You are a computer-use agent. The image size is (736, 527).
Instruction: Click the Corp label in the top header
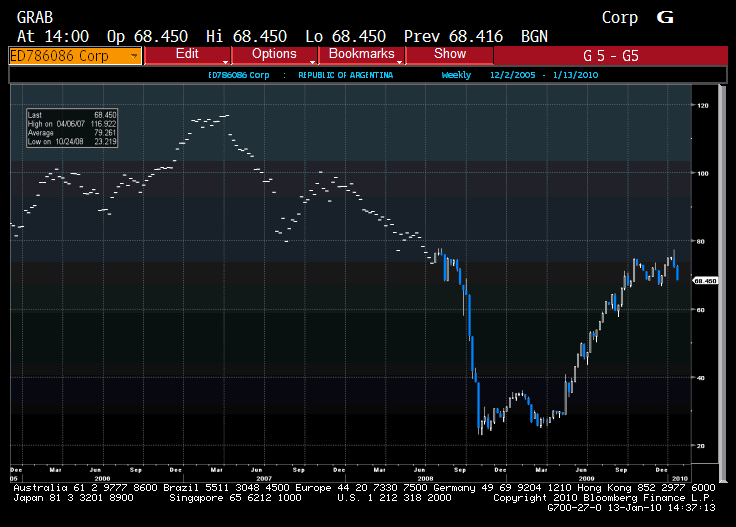[620, 18]
